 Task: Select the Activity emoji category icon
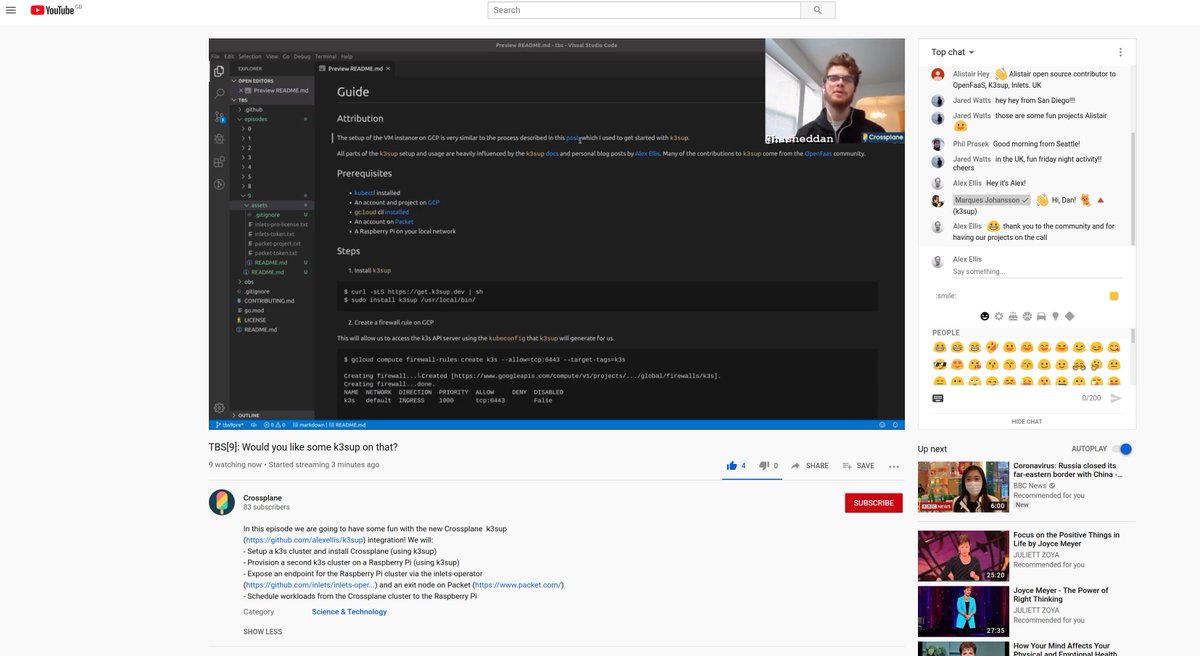click(1026, 316)
